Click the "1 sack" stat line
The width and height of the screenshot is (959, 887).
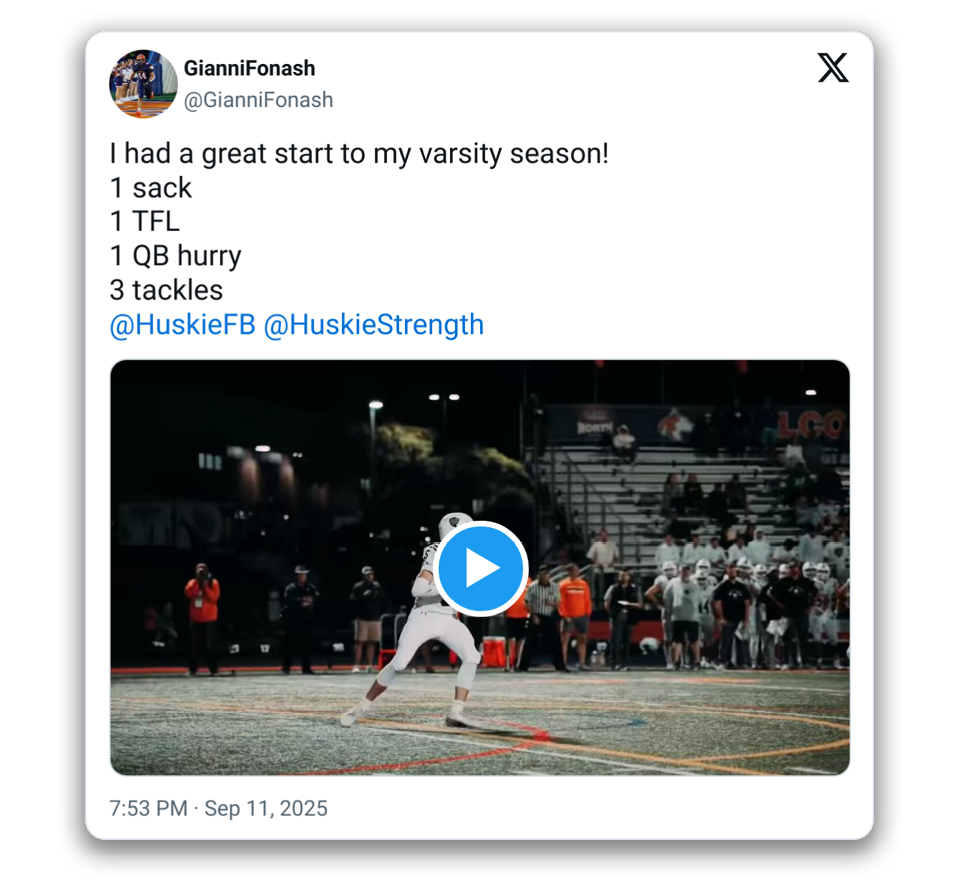(x=150, y=188)
